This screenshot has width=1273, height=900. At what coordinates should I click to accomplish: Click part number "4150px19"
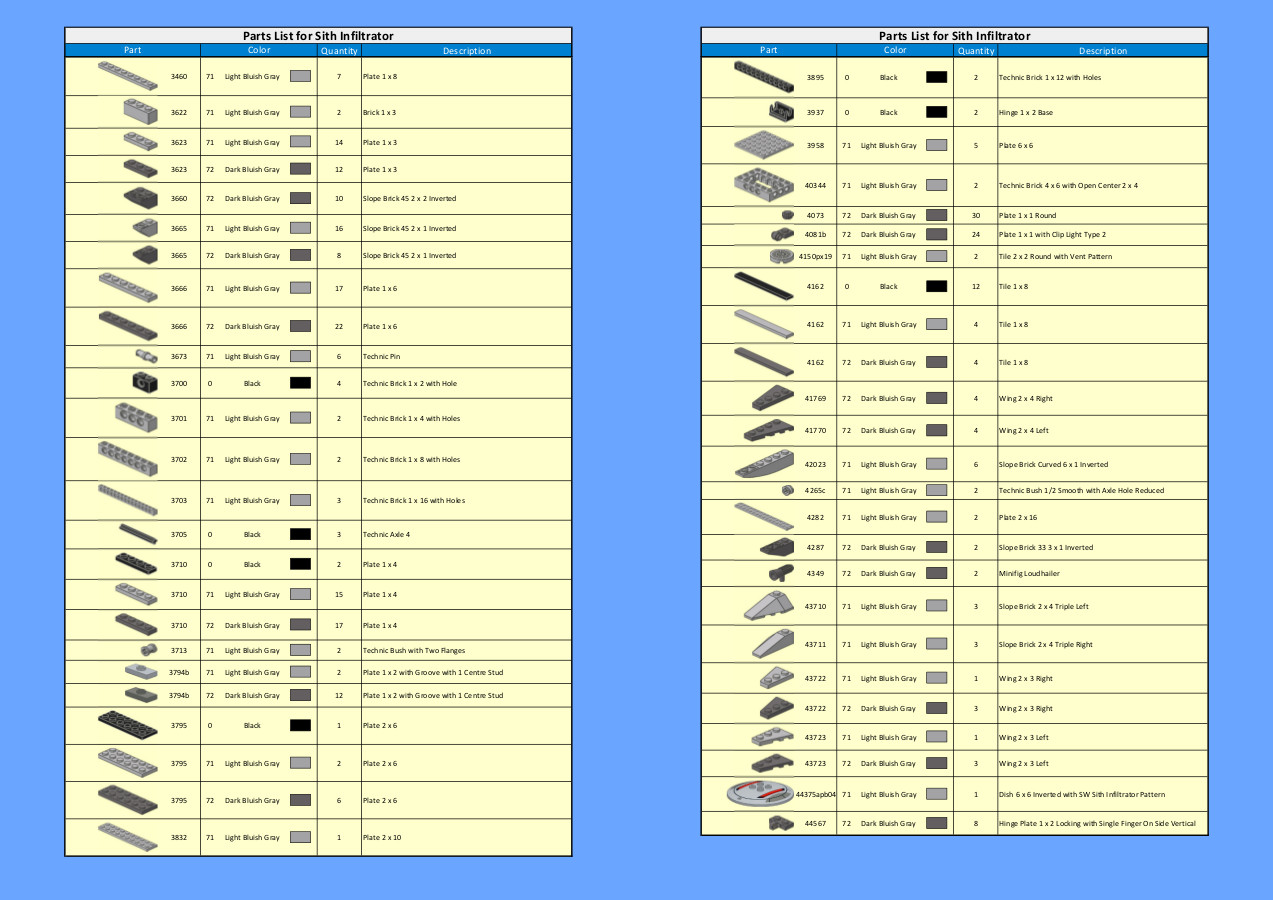pos(816,256)
